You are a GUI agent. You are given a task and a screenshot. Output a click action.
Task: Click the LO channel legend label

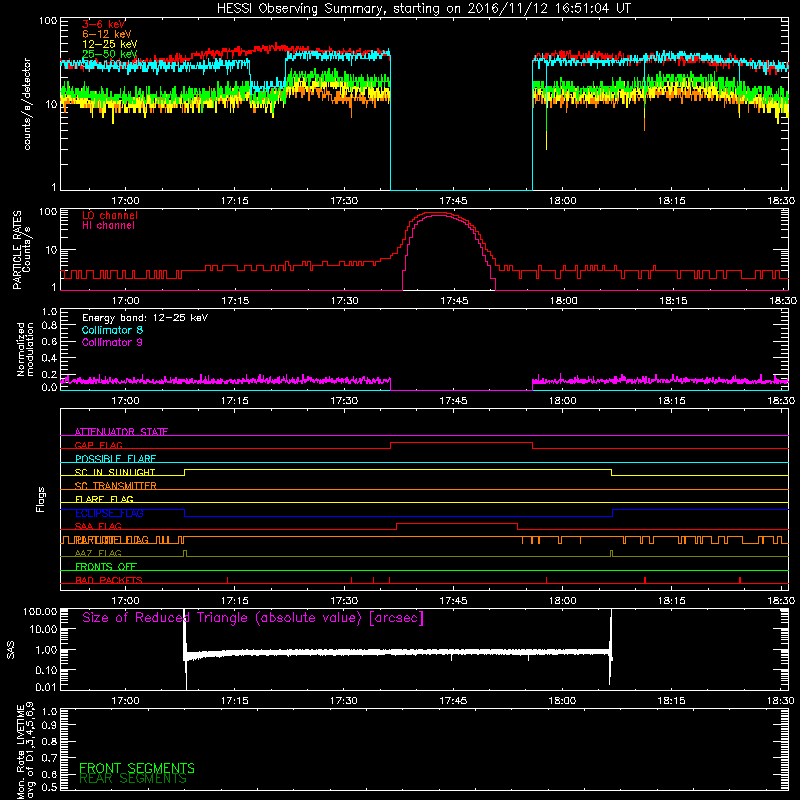point(110,216)
